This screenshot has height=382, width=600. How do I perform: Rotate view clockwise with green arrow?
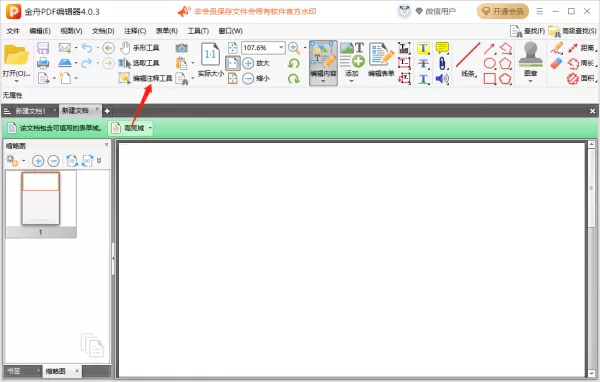tap(293, 78)
